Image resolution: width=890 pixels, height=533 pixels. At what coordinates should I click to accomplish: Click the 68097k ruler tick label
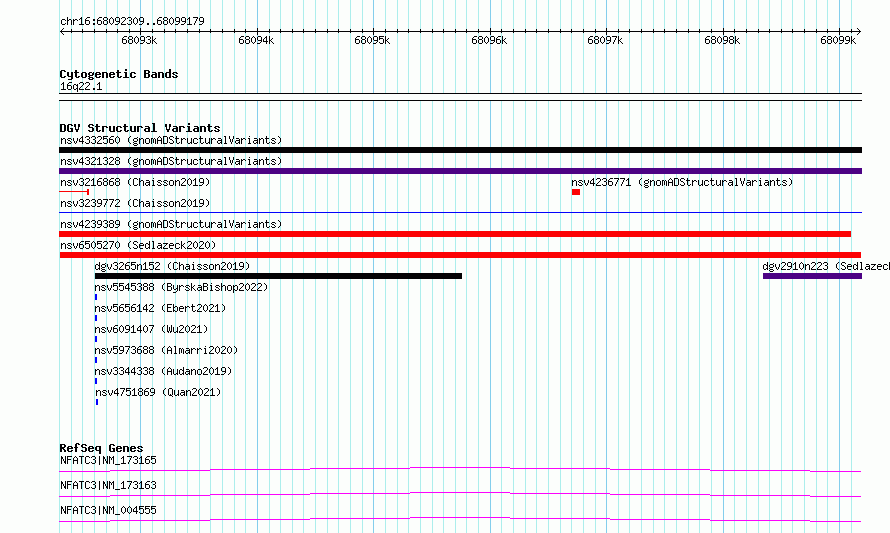click(x=605, y=40)
